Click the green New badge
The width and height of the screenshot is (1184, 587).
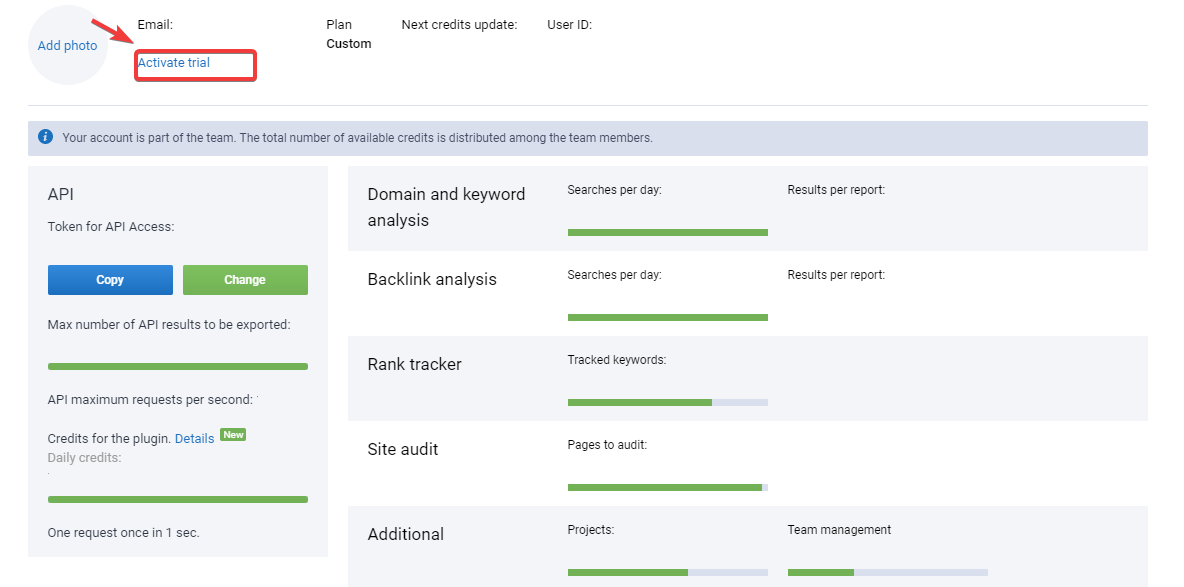pos(233,435)
